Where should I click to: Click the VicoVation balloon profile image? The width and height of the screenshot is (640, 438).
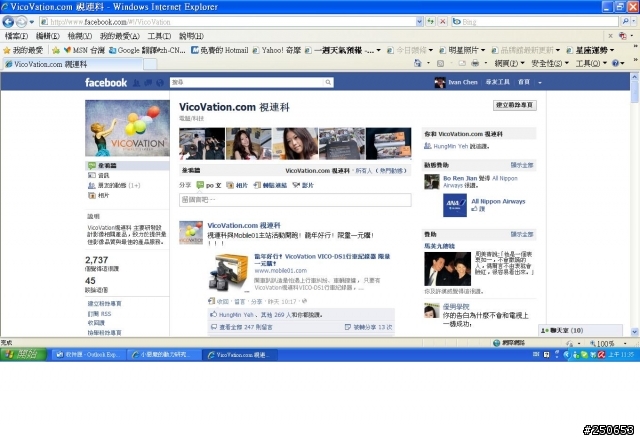pos(127,128)
